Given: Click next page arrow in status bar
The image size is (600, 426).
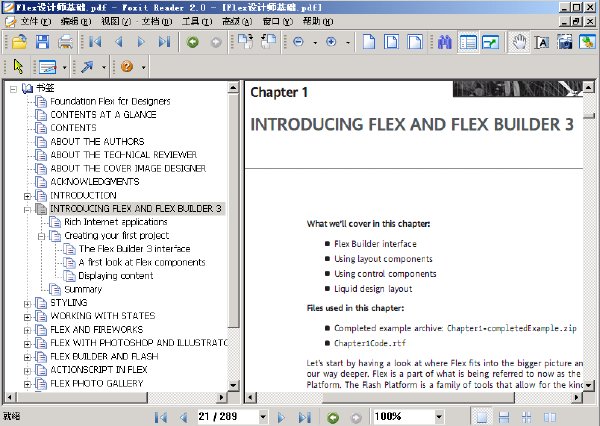Looking at the screenshot, I should coord(281,417).
